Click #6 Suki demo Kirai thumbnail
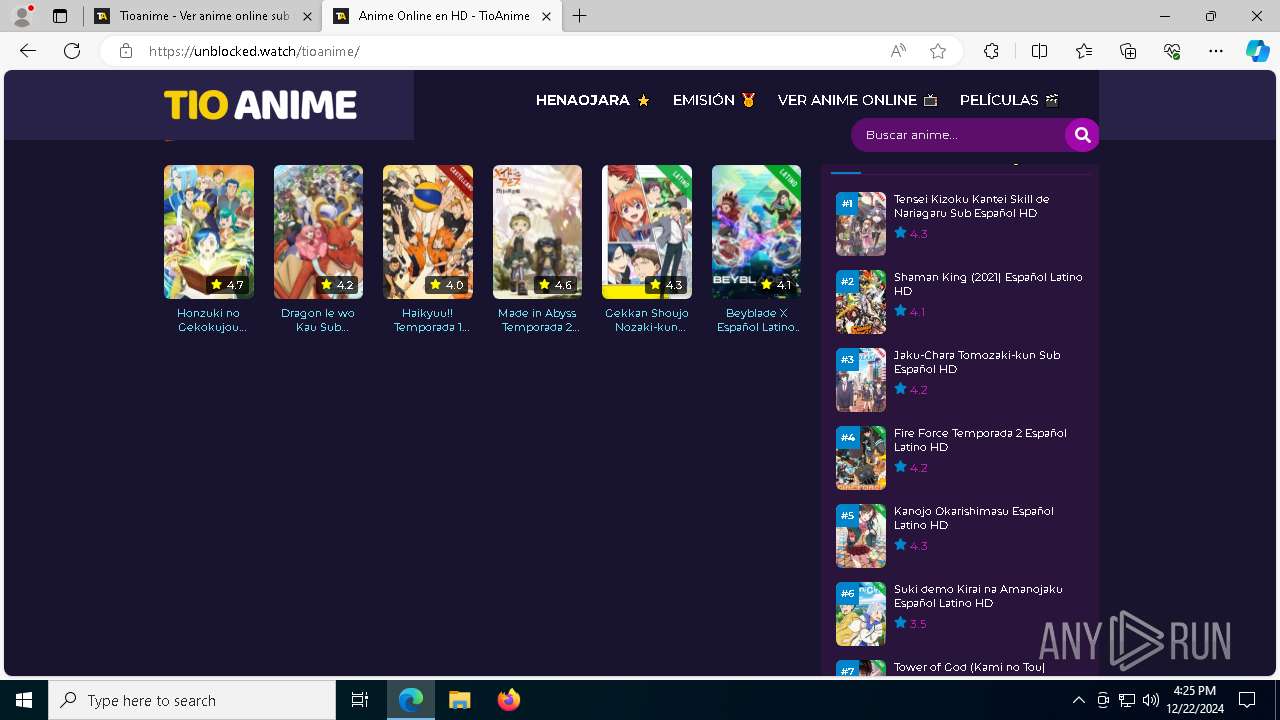The width and height of the screenshot is (1280, 720). [x=861, y=614]
